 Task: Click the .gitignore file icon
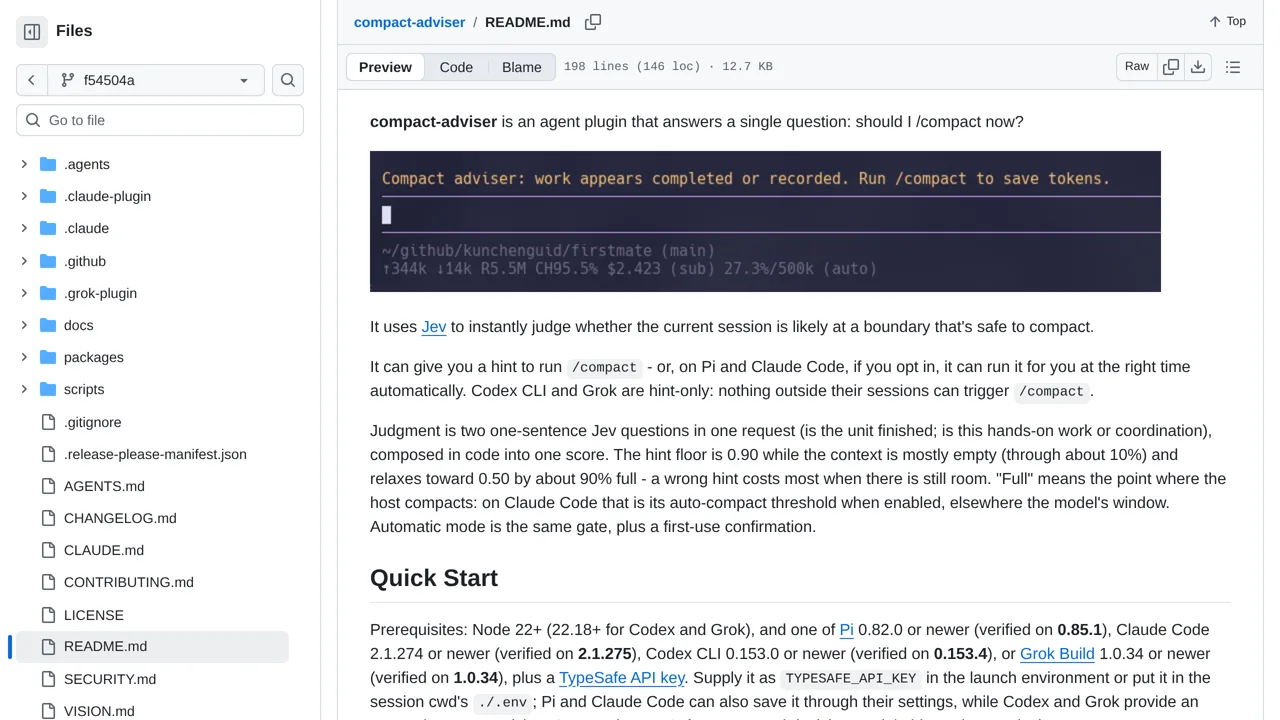point(48,422)
